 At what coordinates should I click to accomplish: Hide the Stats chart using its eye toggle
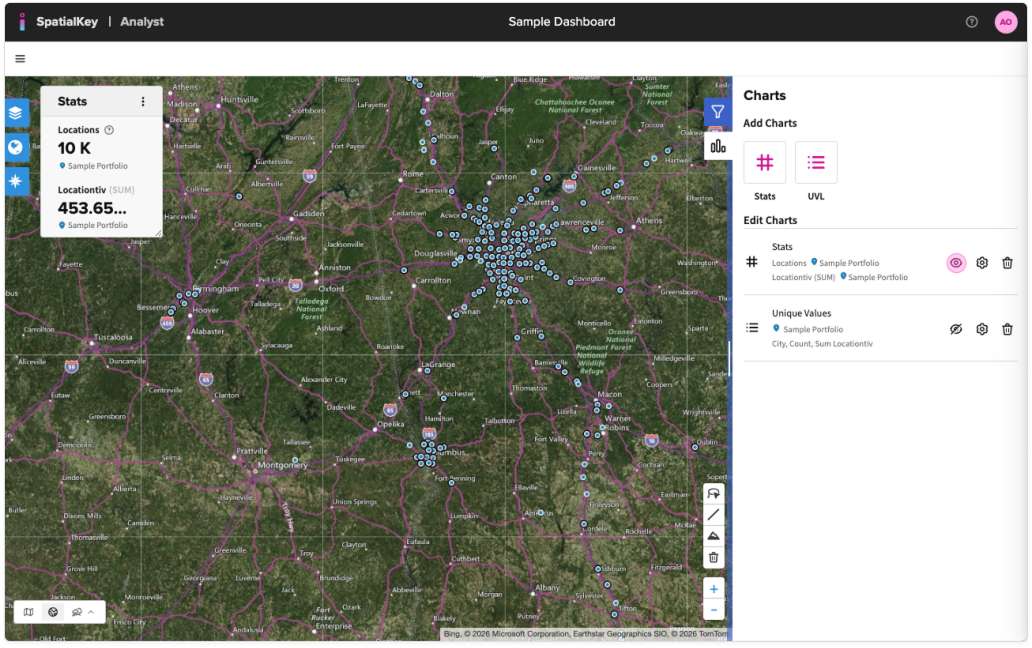click(x=956, y=262)
